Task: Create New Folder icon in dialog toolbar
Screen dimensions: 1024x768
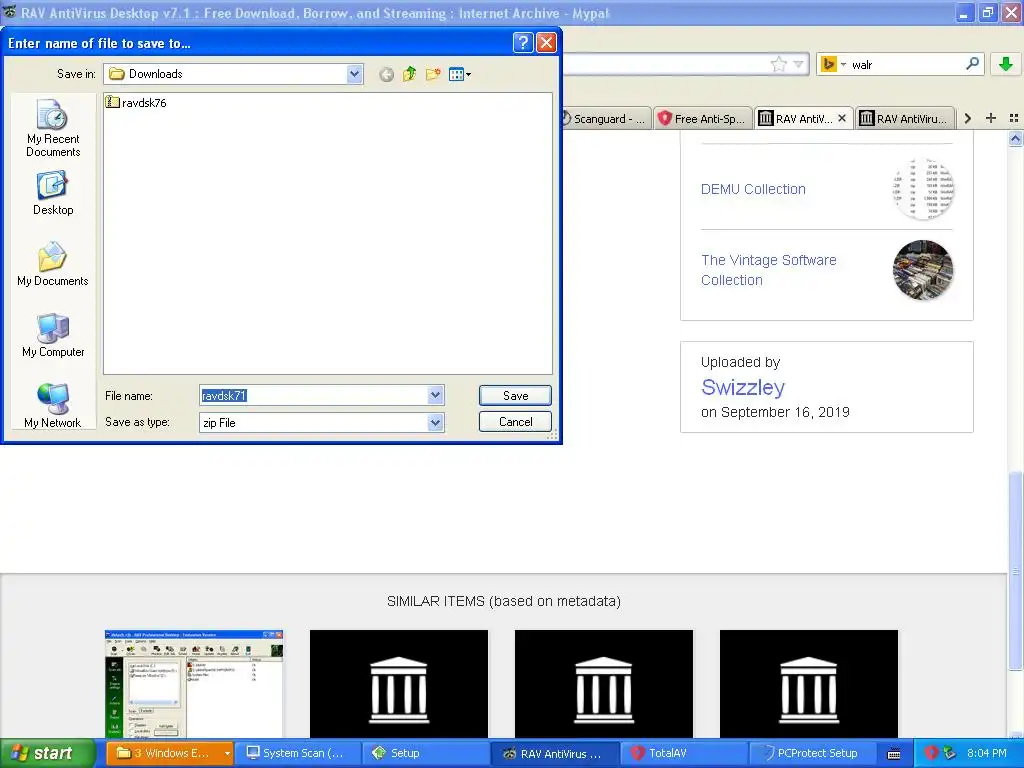Action: click(x=432, y=74)
